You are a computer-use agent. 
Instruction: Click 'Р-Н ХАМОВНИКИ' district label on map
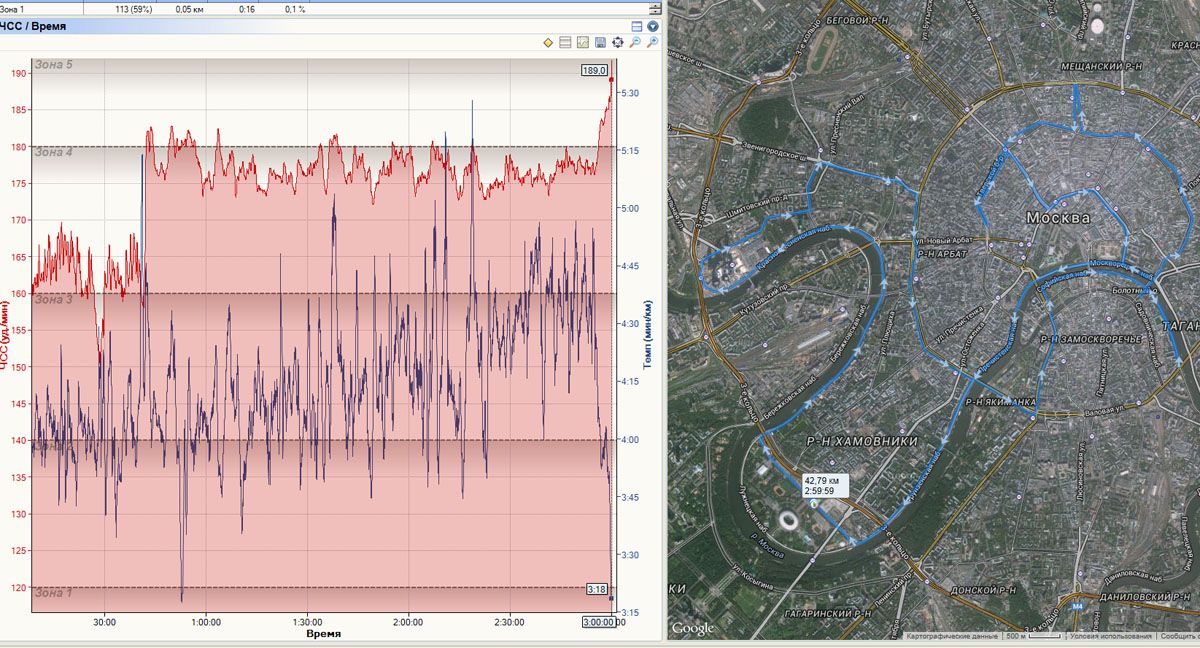[861, 440]
